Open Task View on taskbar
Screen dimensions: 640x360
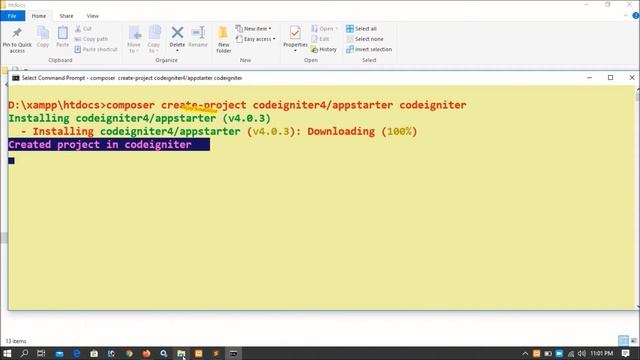41,353
